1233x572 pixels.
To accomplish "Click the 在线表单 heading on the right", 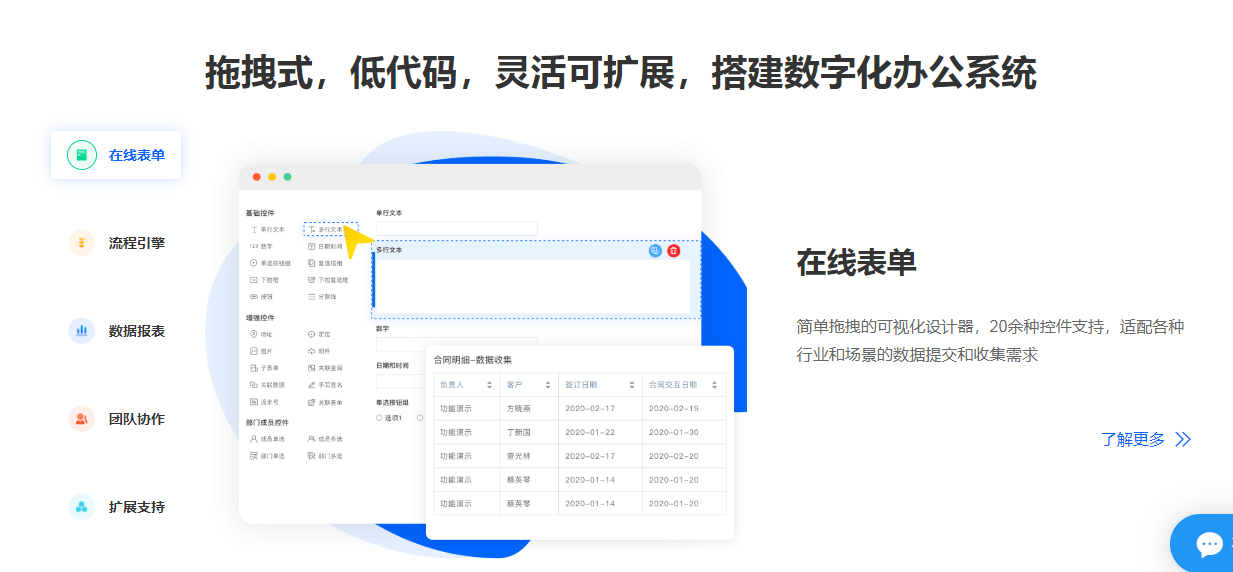I will (x=856, y=262).
